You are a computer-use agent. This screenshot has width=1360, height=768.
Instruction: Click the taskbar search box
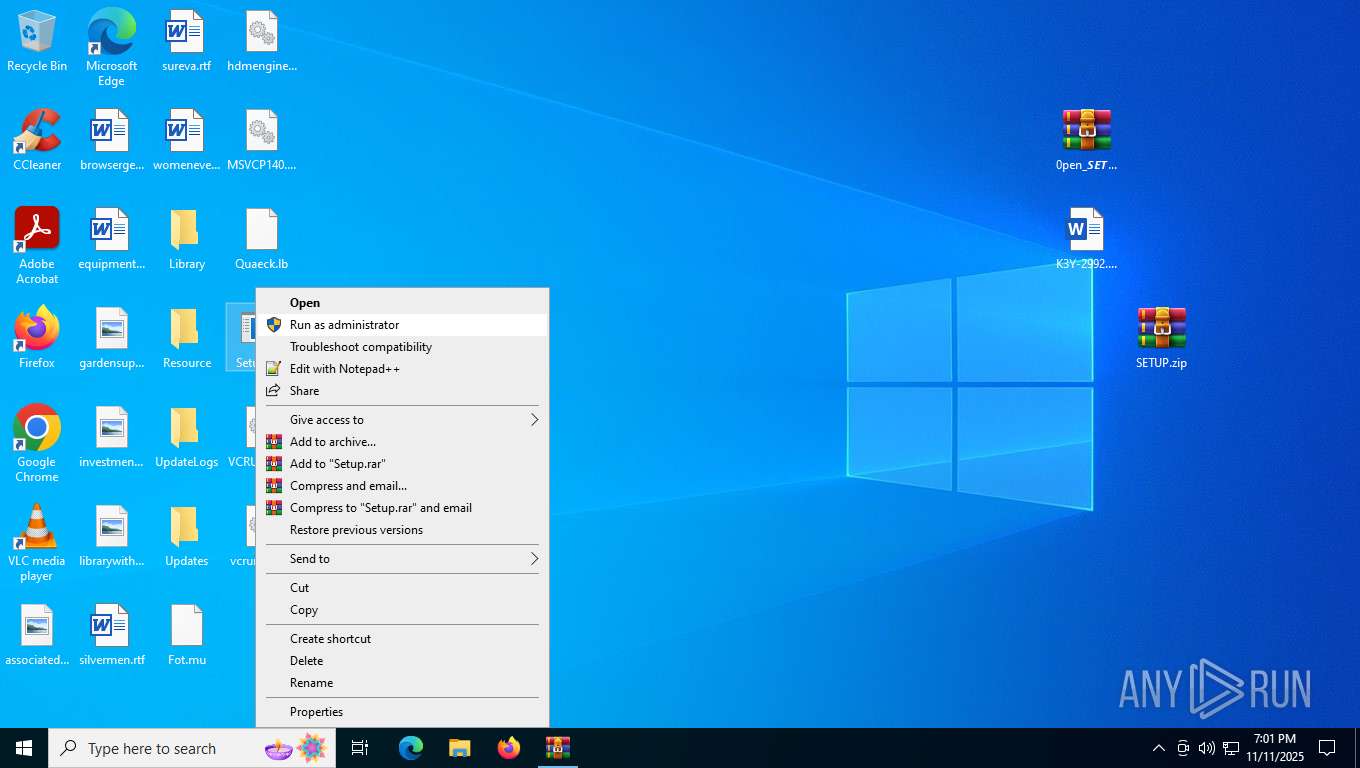[192, 748]
